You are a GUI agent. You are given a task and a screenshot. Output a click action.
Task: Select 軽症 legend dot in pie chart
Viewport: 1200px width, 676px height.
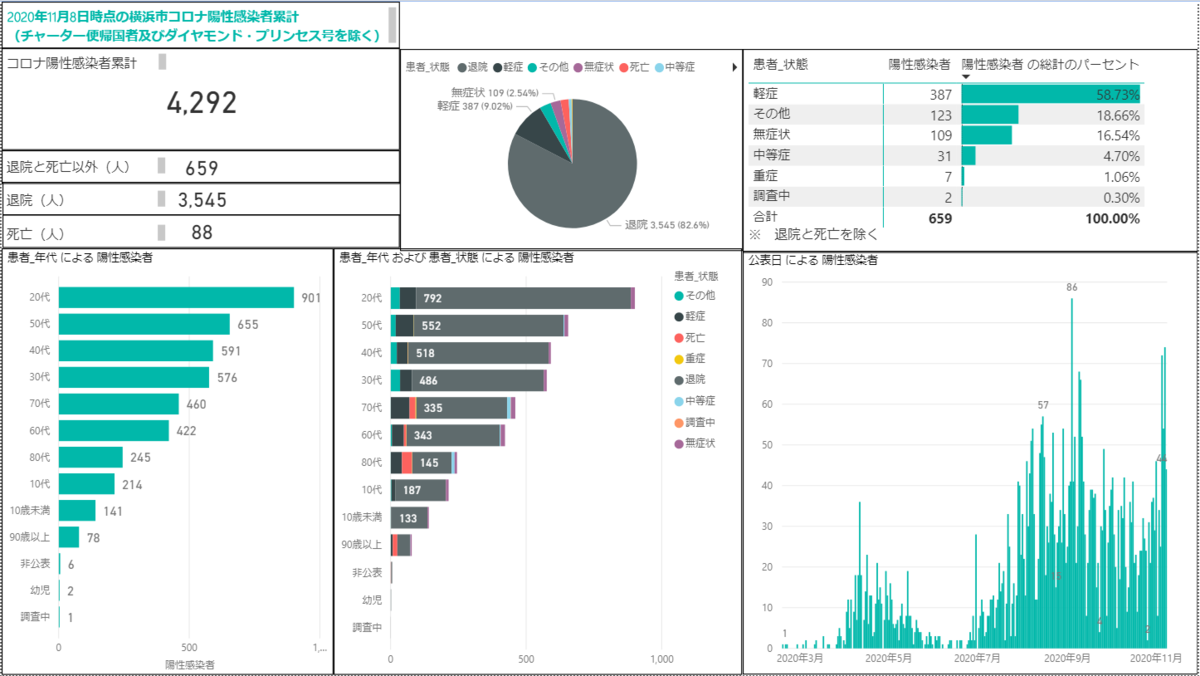pyautogui.click(x=497, y=67)
